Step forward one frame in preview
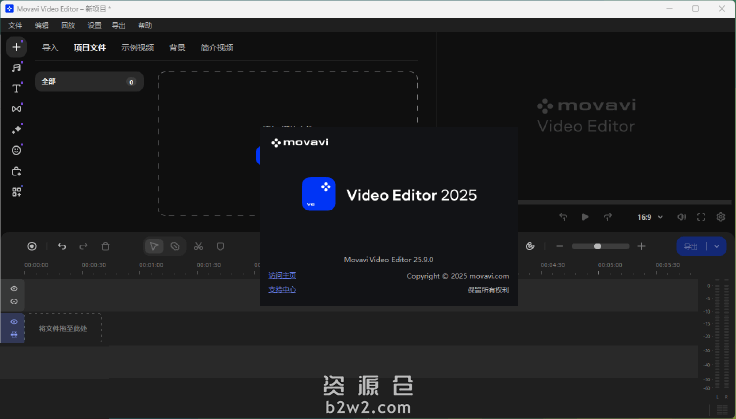The image size is (736, 419). tap(607, 217)
